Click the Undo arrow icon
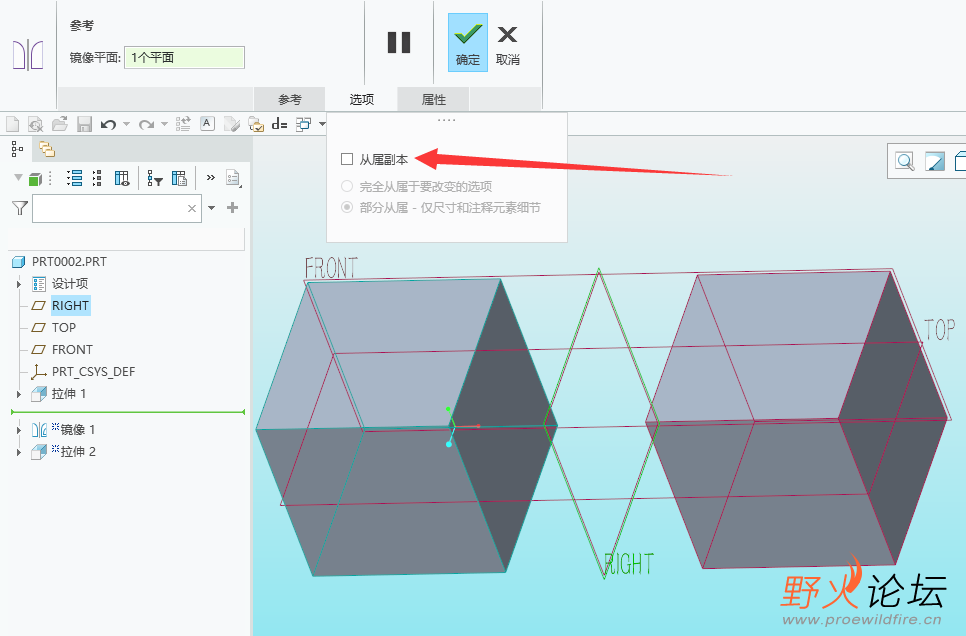Image resolution: width=966 pixels, height=636 pixels. click(x=108, y=124)
